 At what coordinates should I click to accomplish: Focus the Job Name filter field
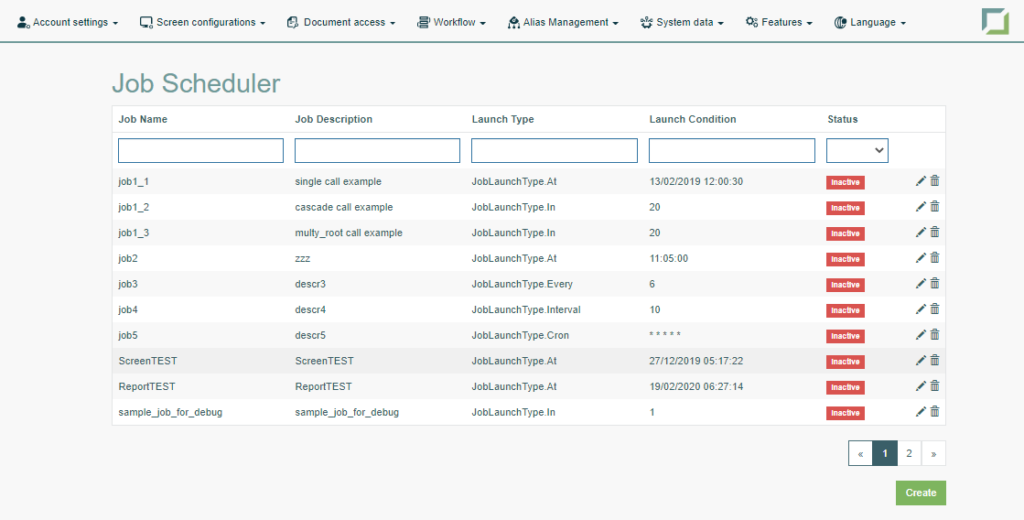(201, 150)
